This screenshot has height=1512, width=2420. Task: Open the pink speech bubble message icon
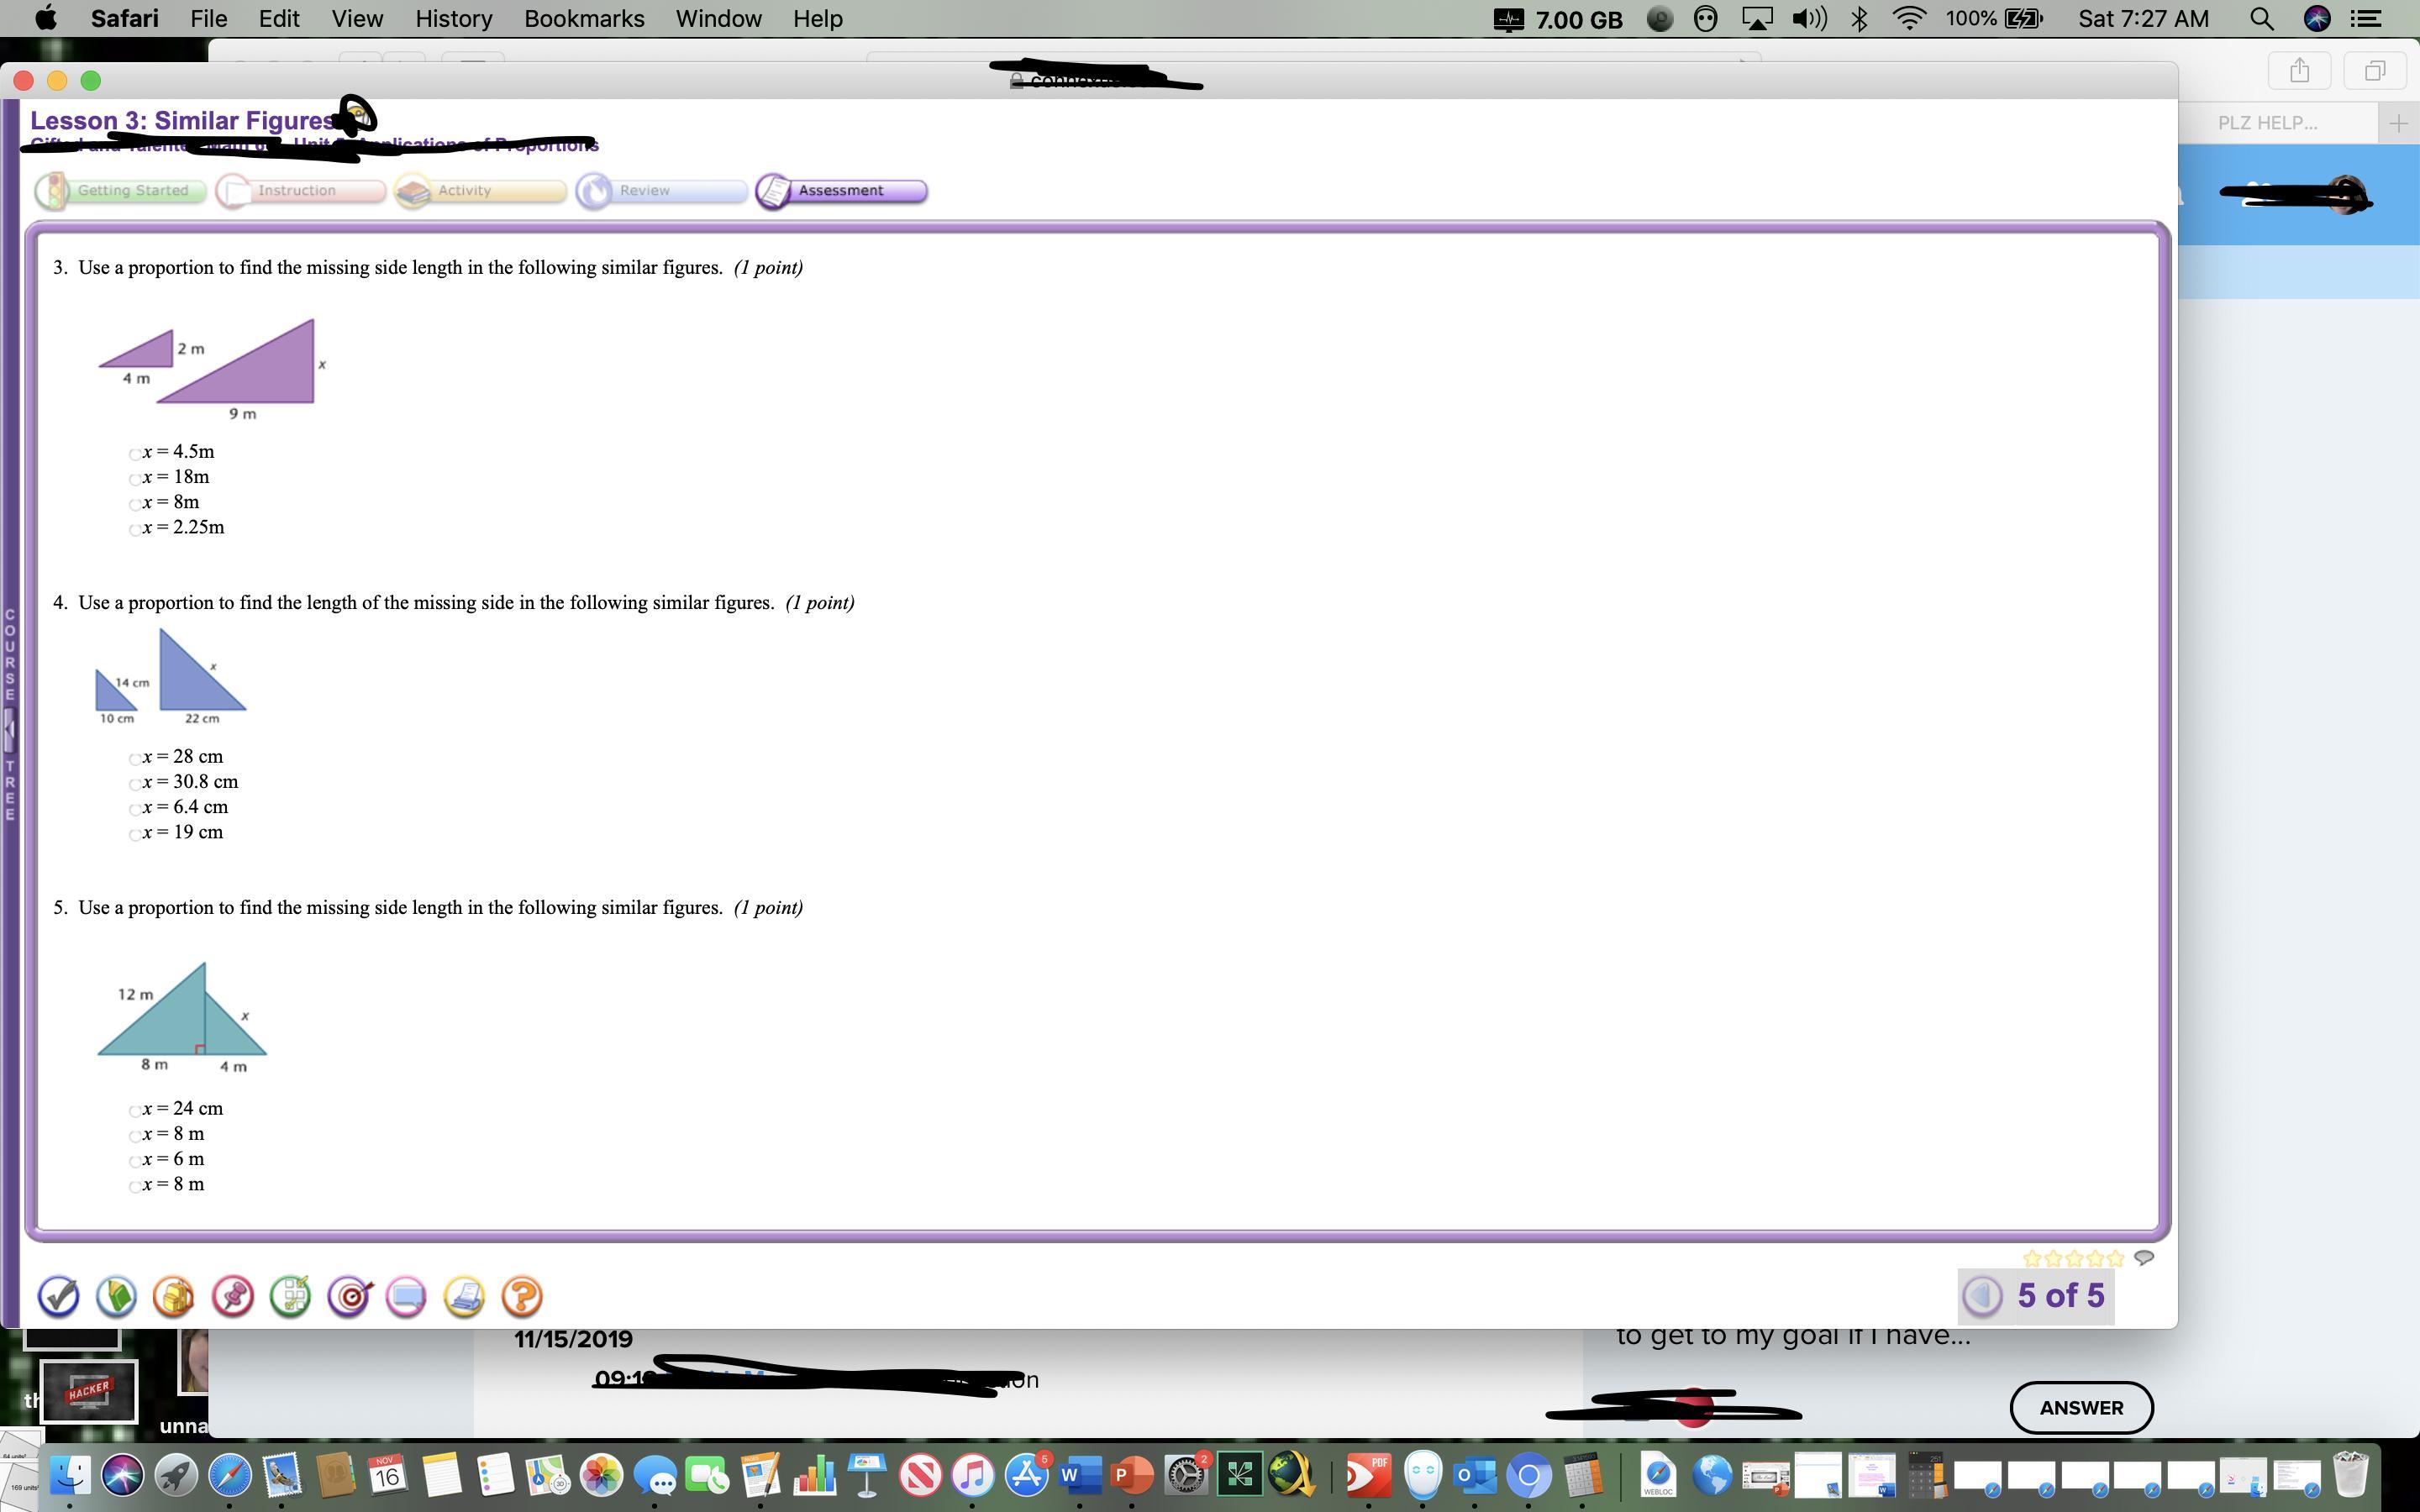tap(406, 1296)
